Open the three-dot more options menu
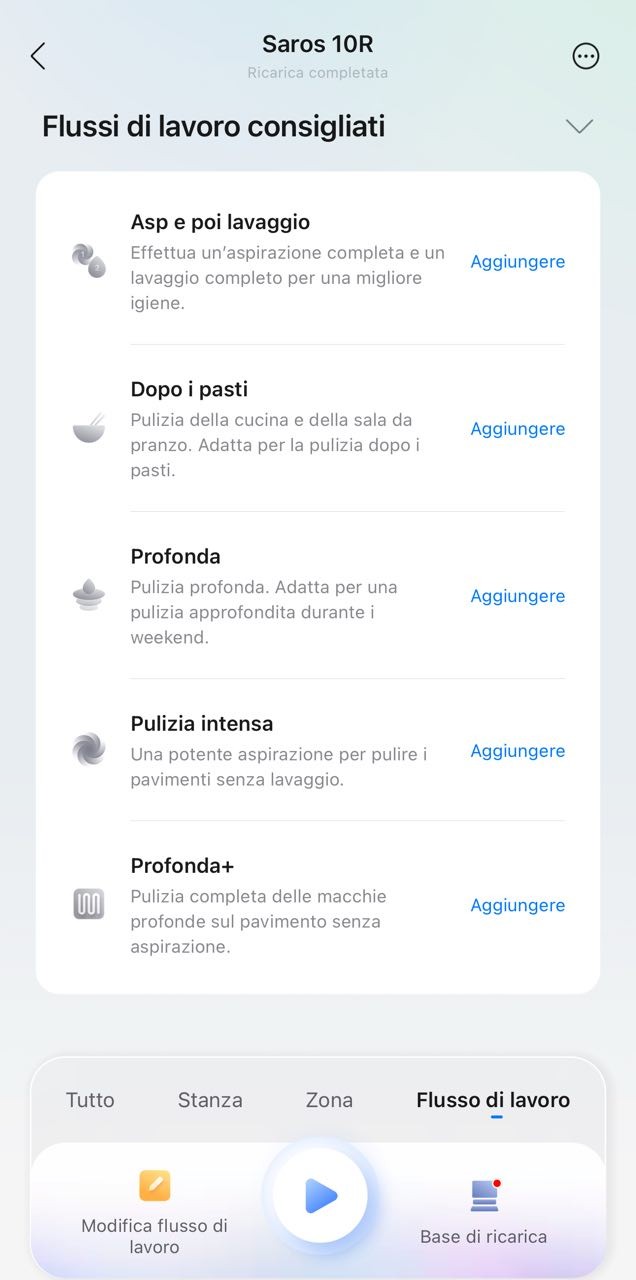 tap(586, 56)
